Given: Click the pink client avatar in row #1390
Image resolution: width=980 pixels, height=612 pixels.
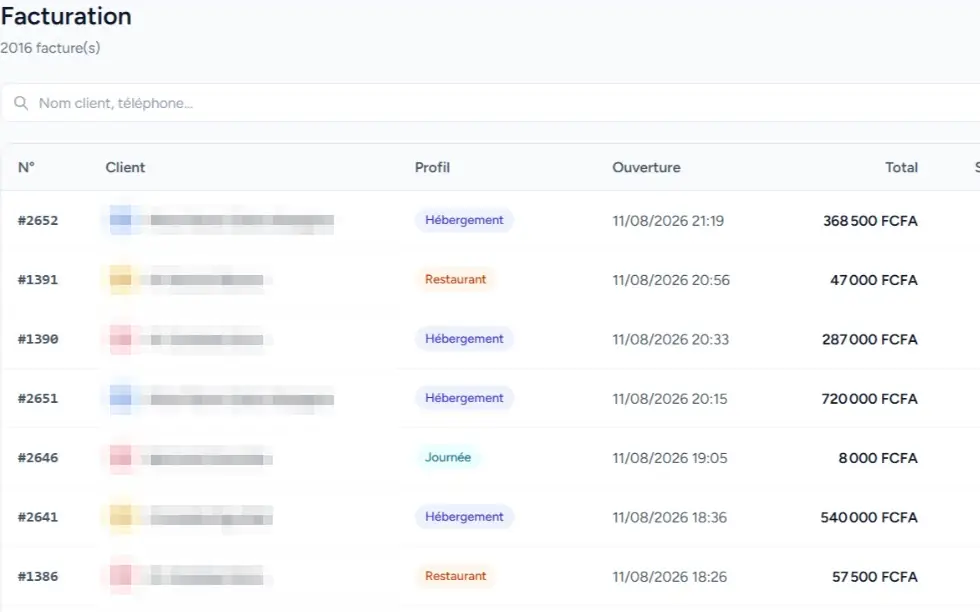Looking at the screenshot, I should pos(120,339).
